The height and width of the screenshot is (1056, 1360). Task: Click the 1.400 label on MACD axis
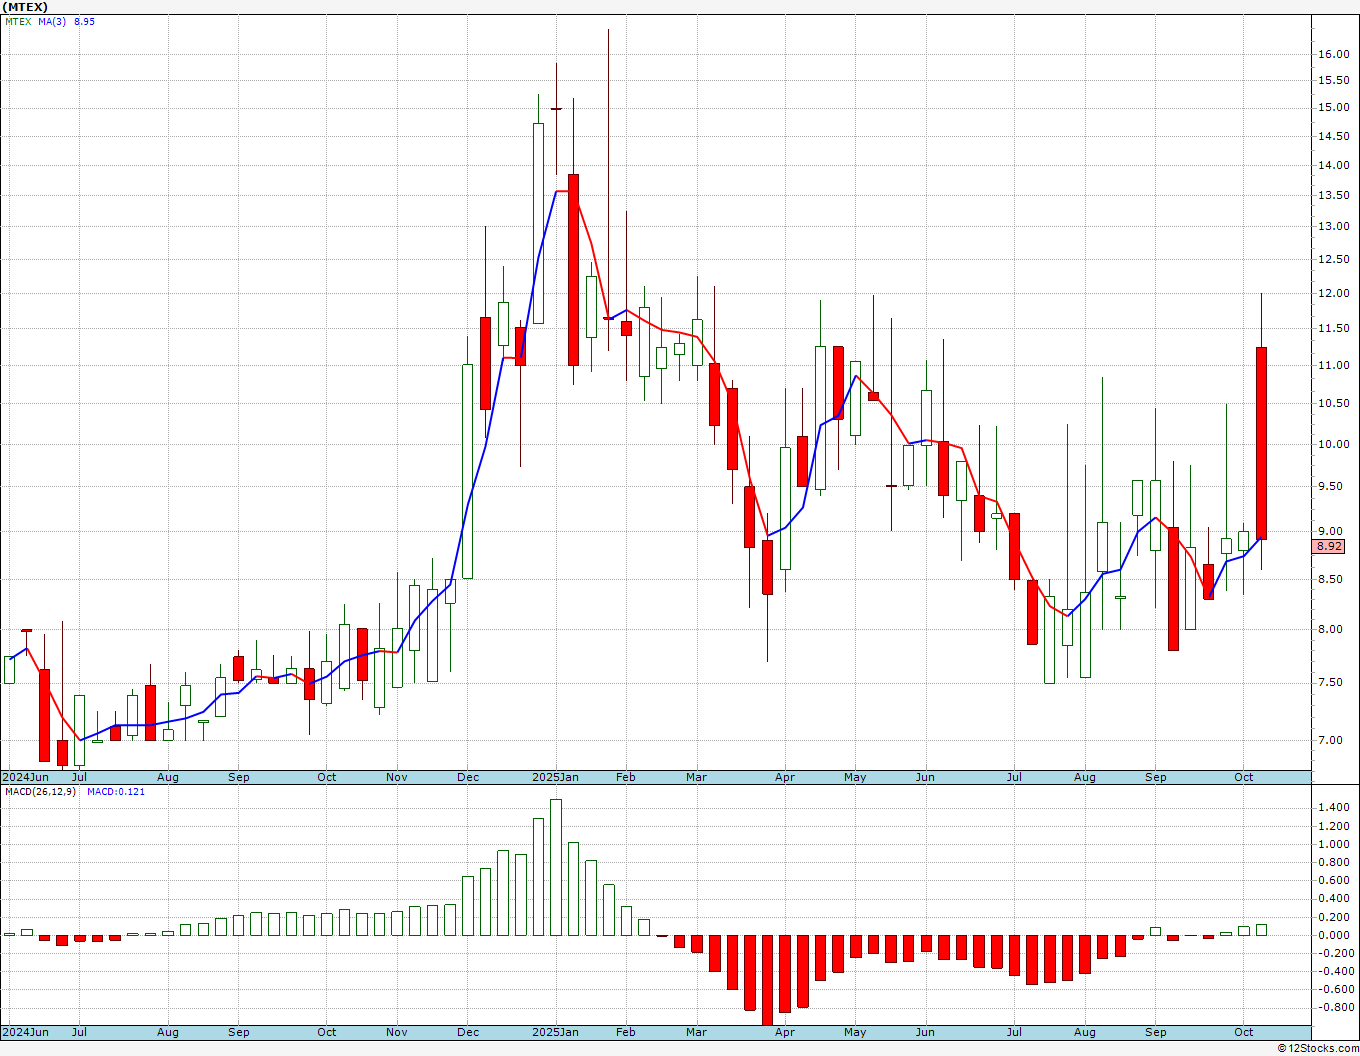point(1333,807)
